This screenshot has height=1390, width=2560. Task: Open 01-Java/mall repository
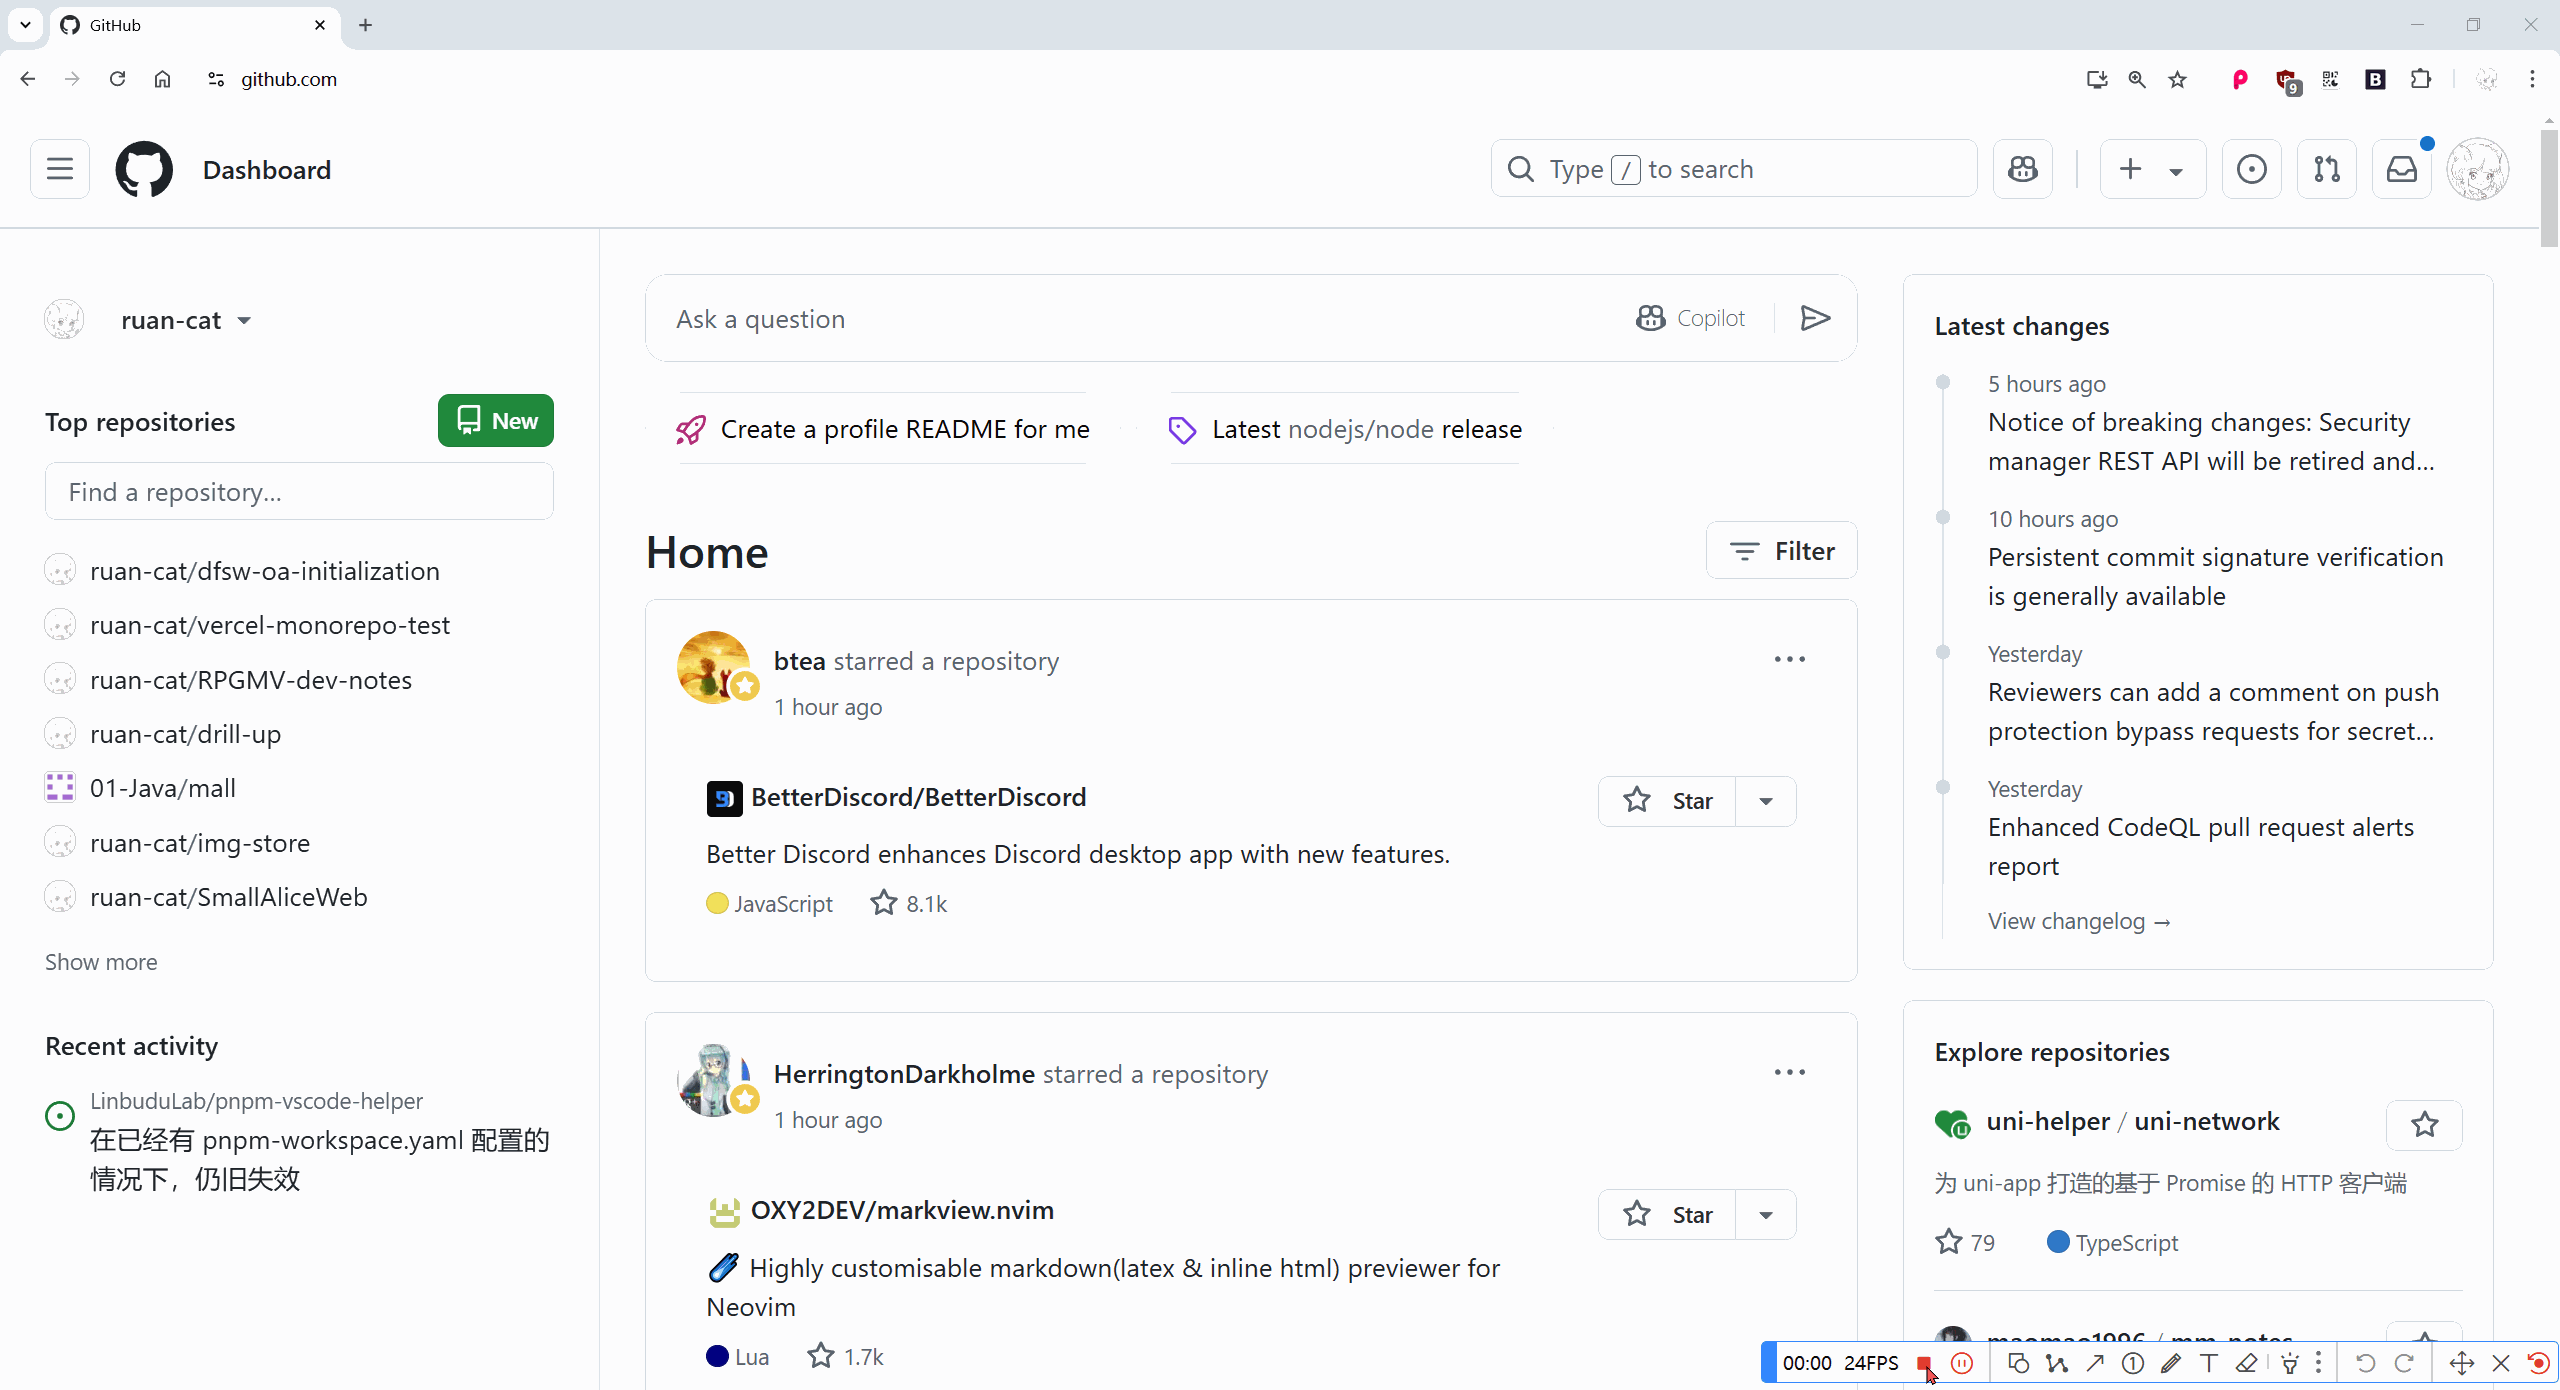click(163, 788)
